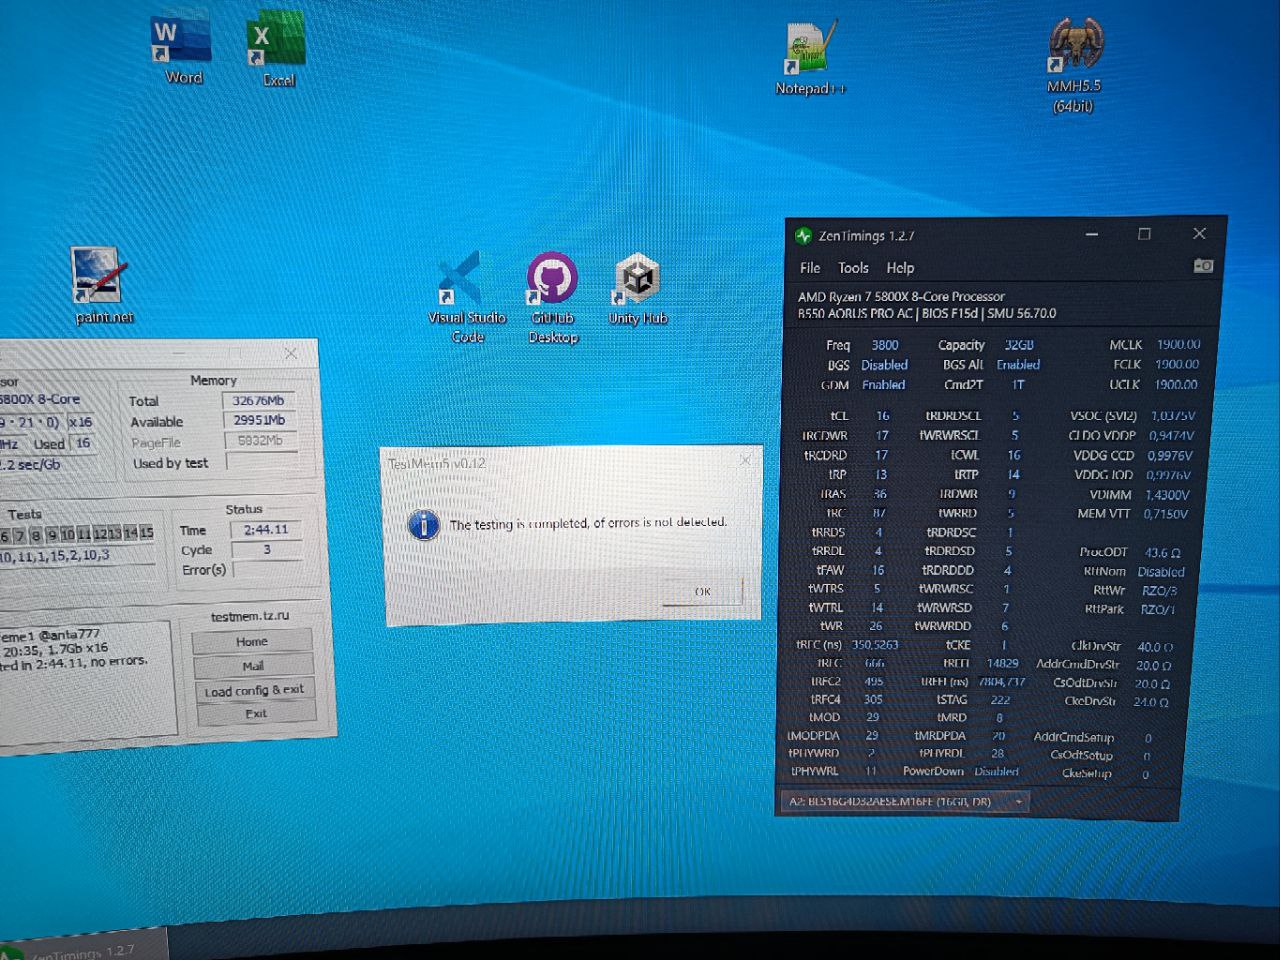This screenshot has height=960, width=1280.
Task: Close the ZenTimings window
Action: 1199,233
